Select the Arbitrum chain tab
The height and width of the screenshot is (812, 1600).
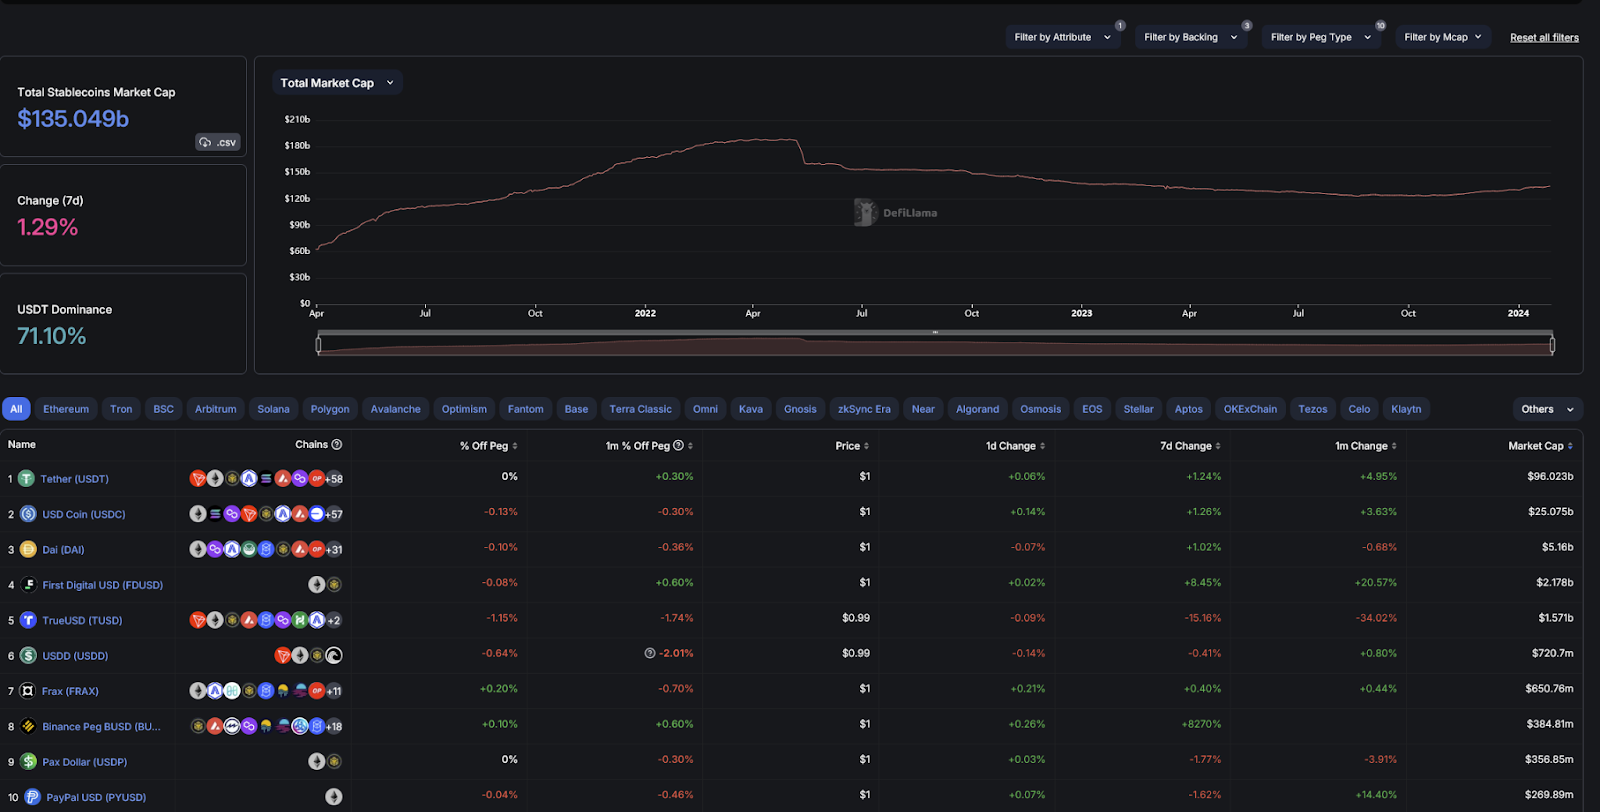pos(216,409)
